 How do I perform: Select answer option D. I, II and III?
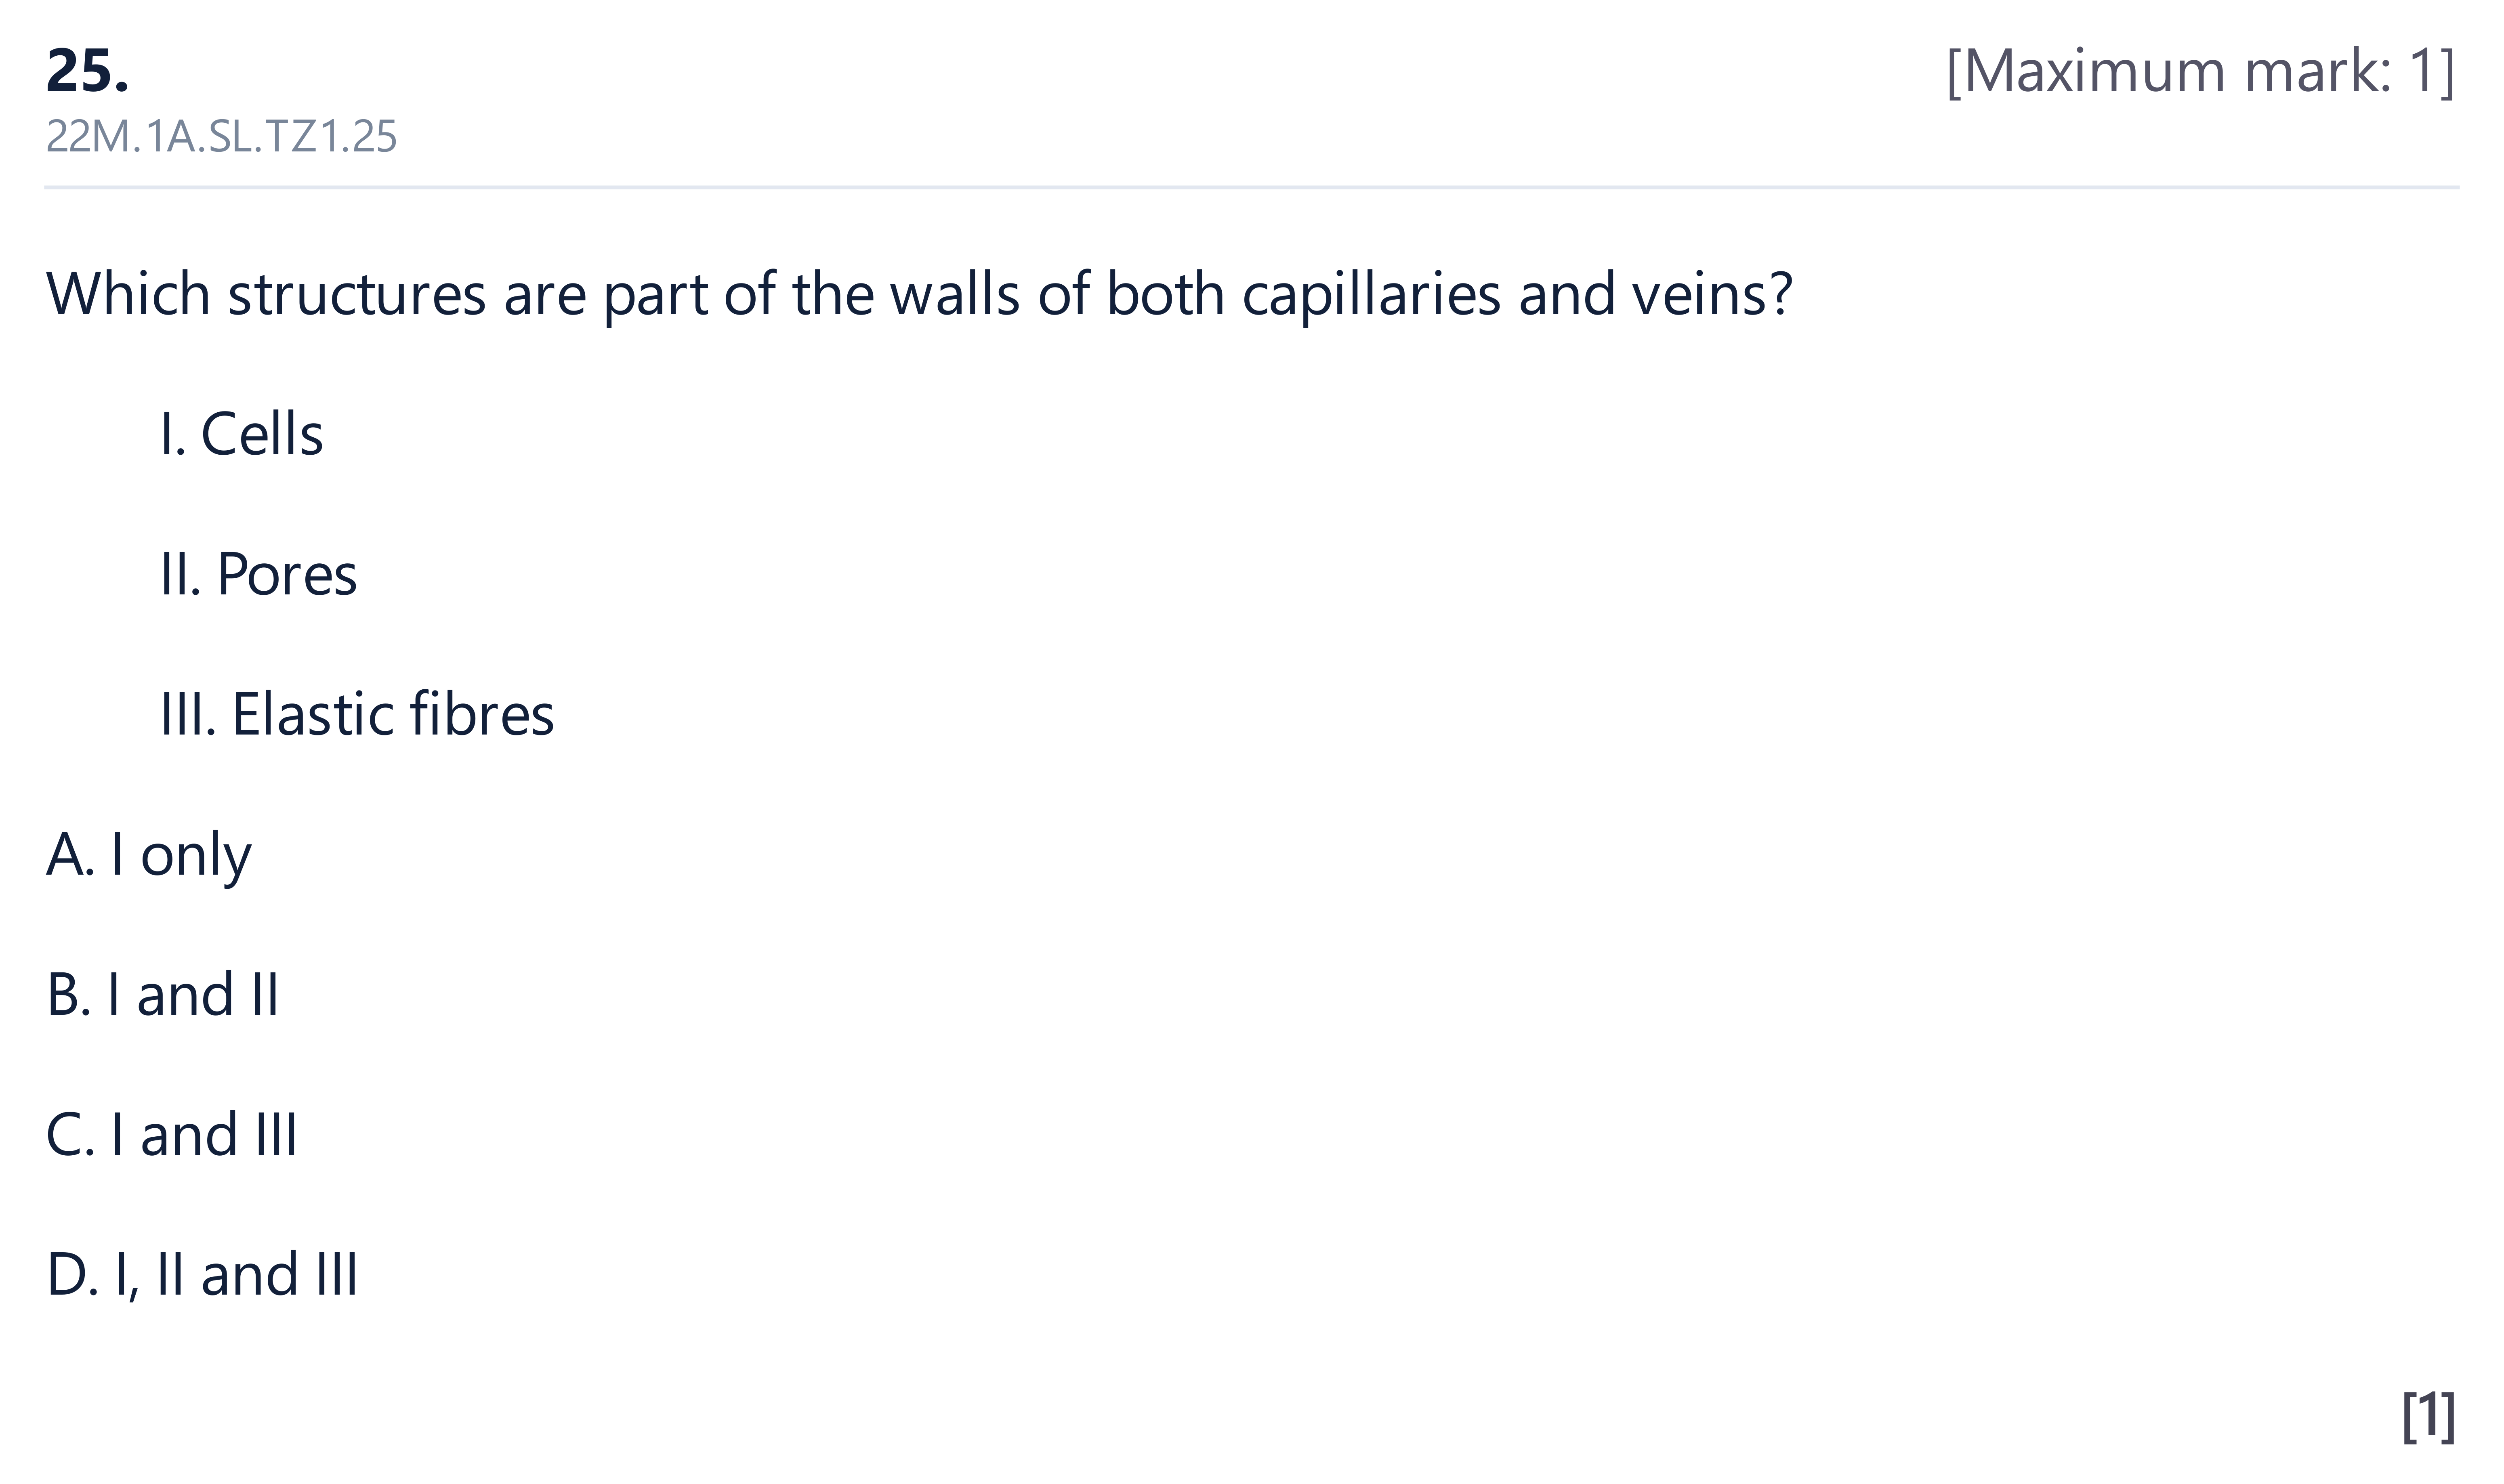pos(202,1274)
